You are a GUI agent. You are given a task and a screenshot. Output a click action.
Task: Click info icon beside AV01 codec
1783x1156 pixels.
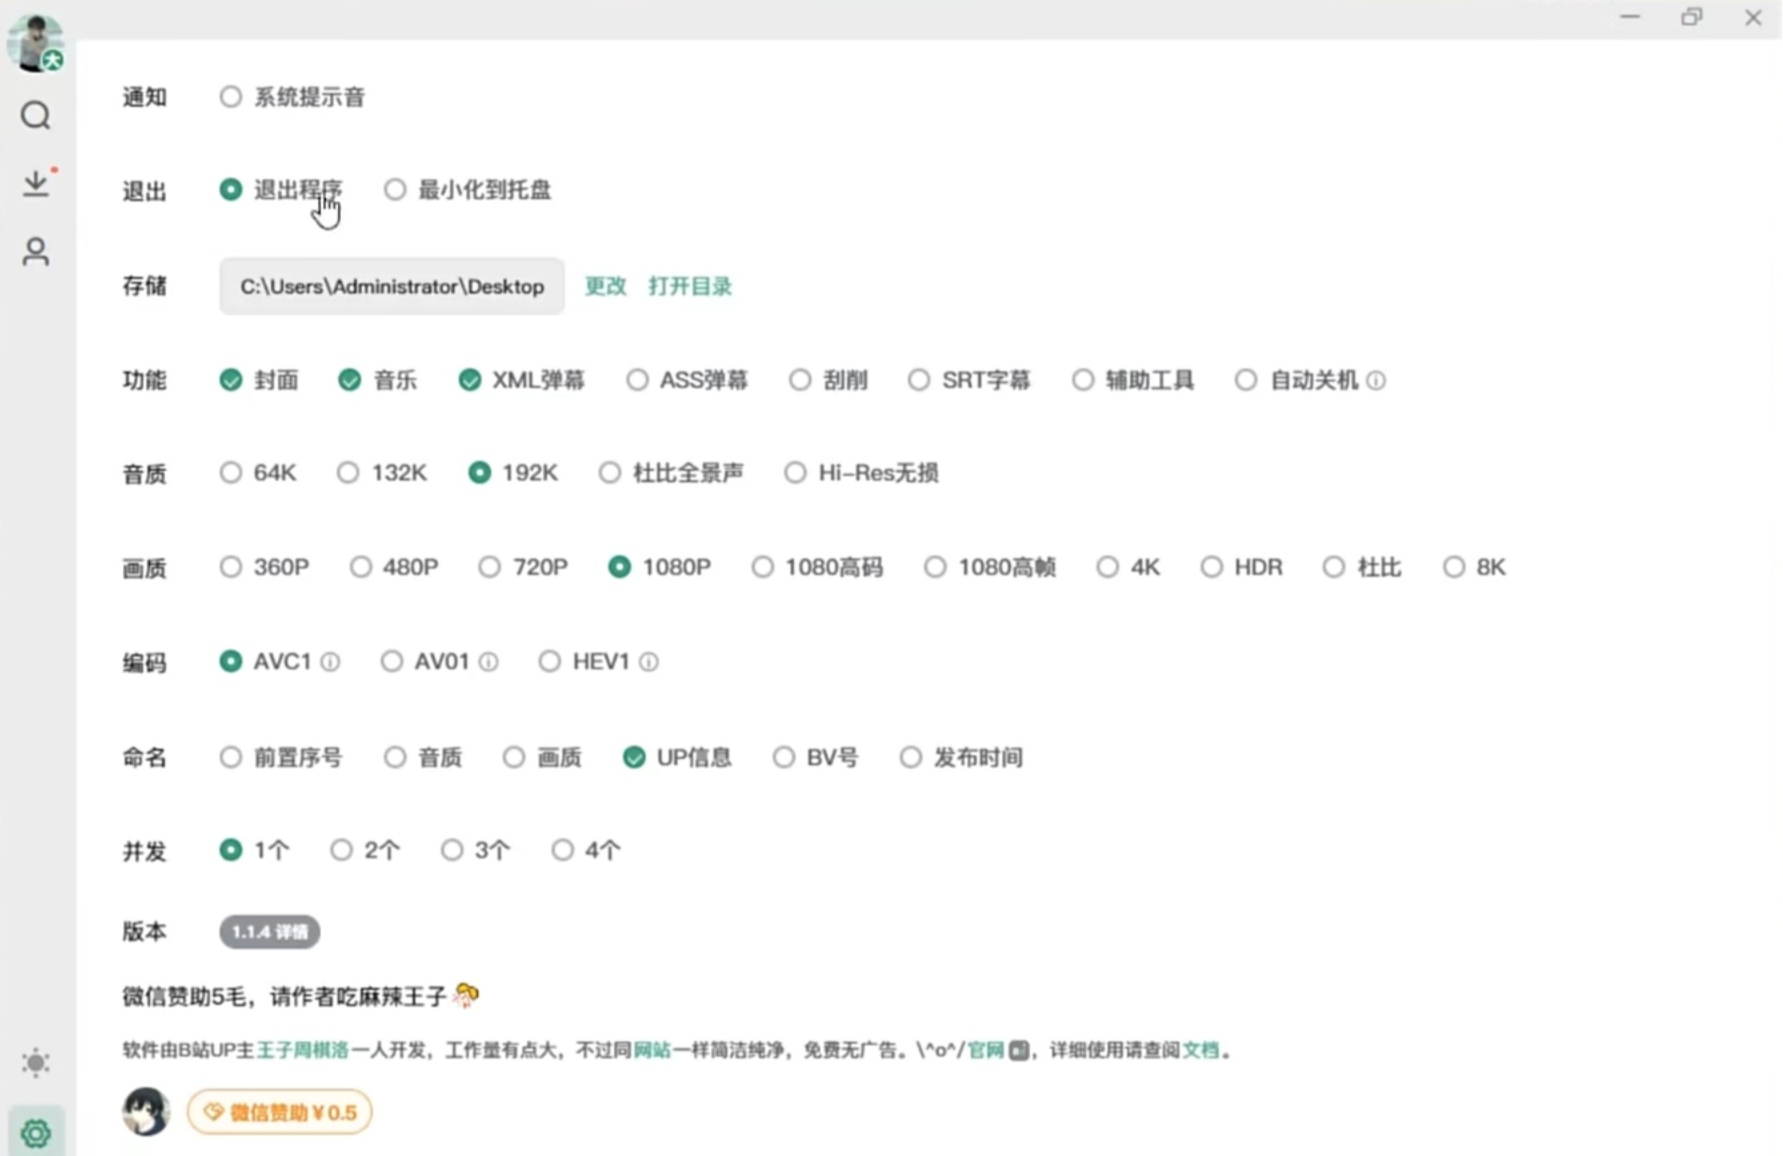tap(488, 662)
